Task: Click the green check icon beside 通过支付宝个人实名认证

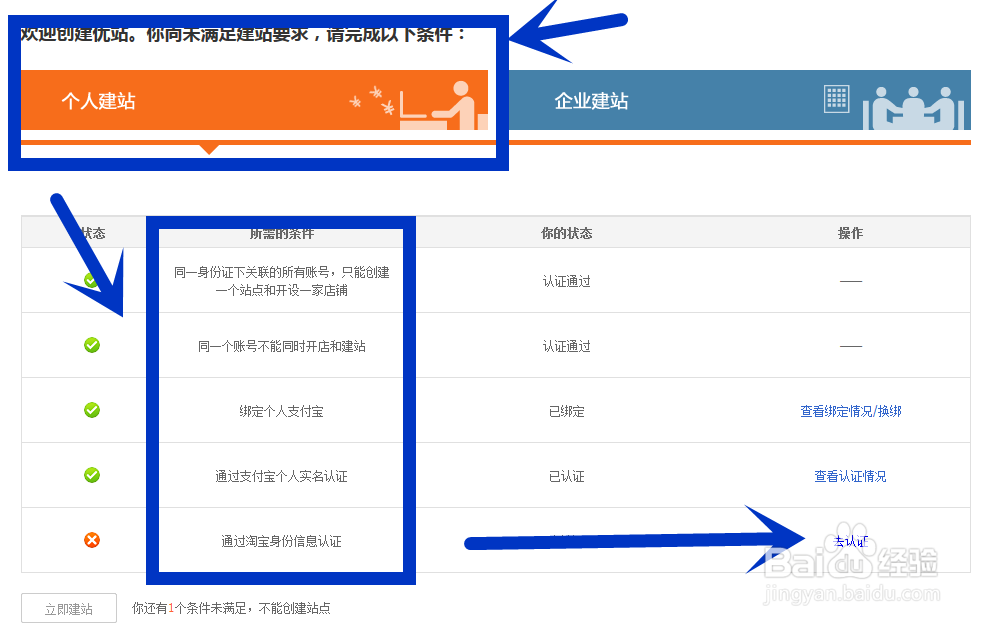Action: 92,475
